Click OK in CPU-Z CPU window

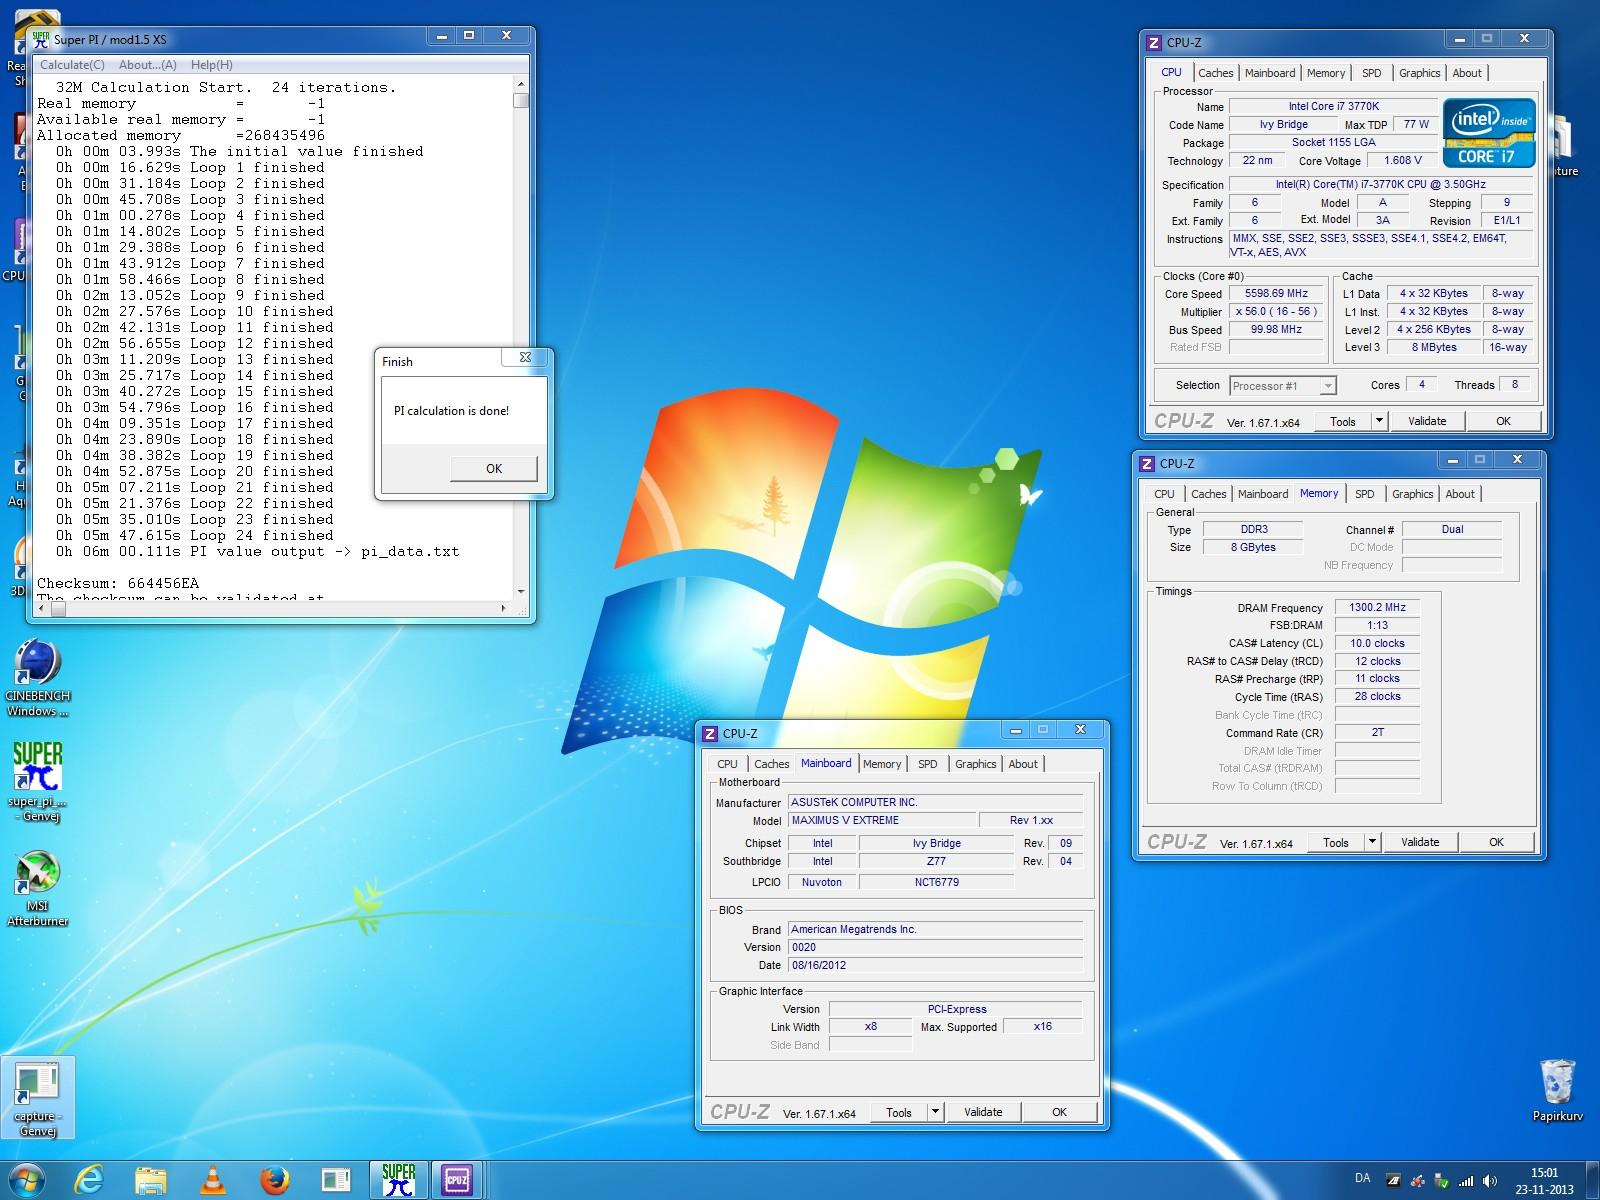[1503, 421]
